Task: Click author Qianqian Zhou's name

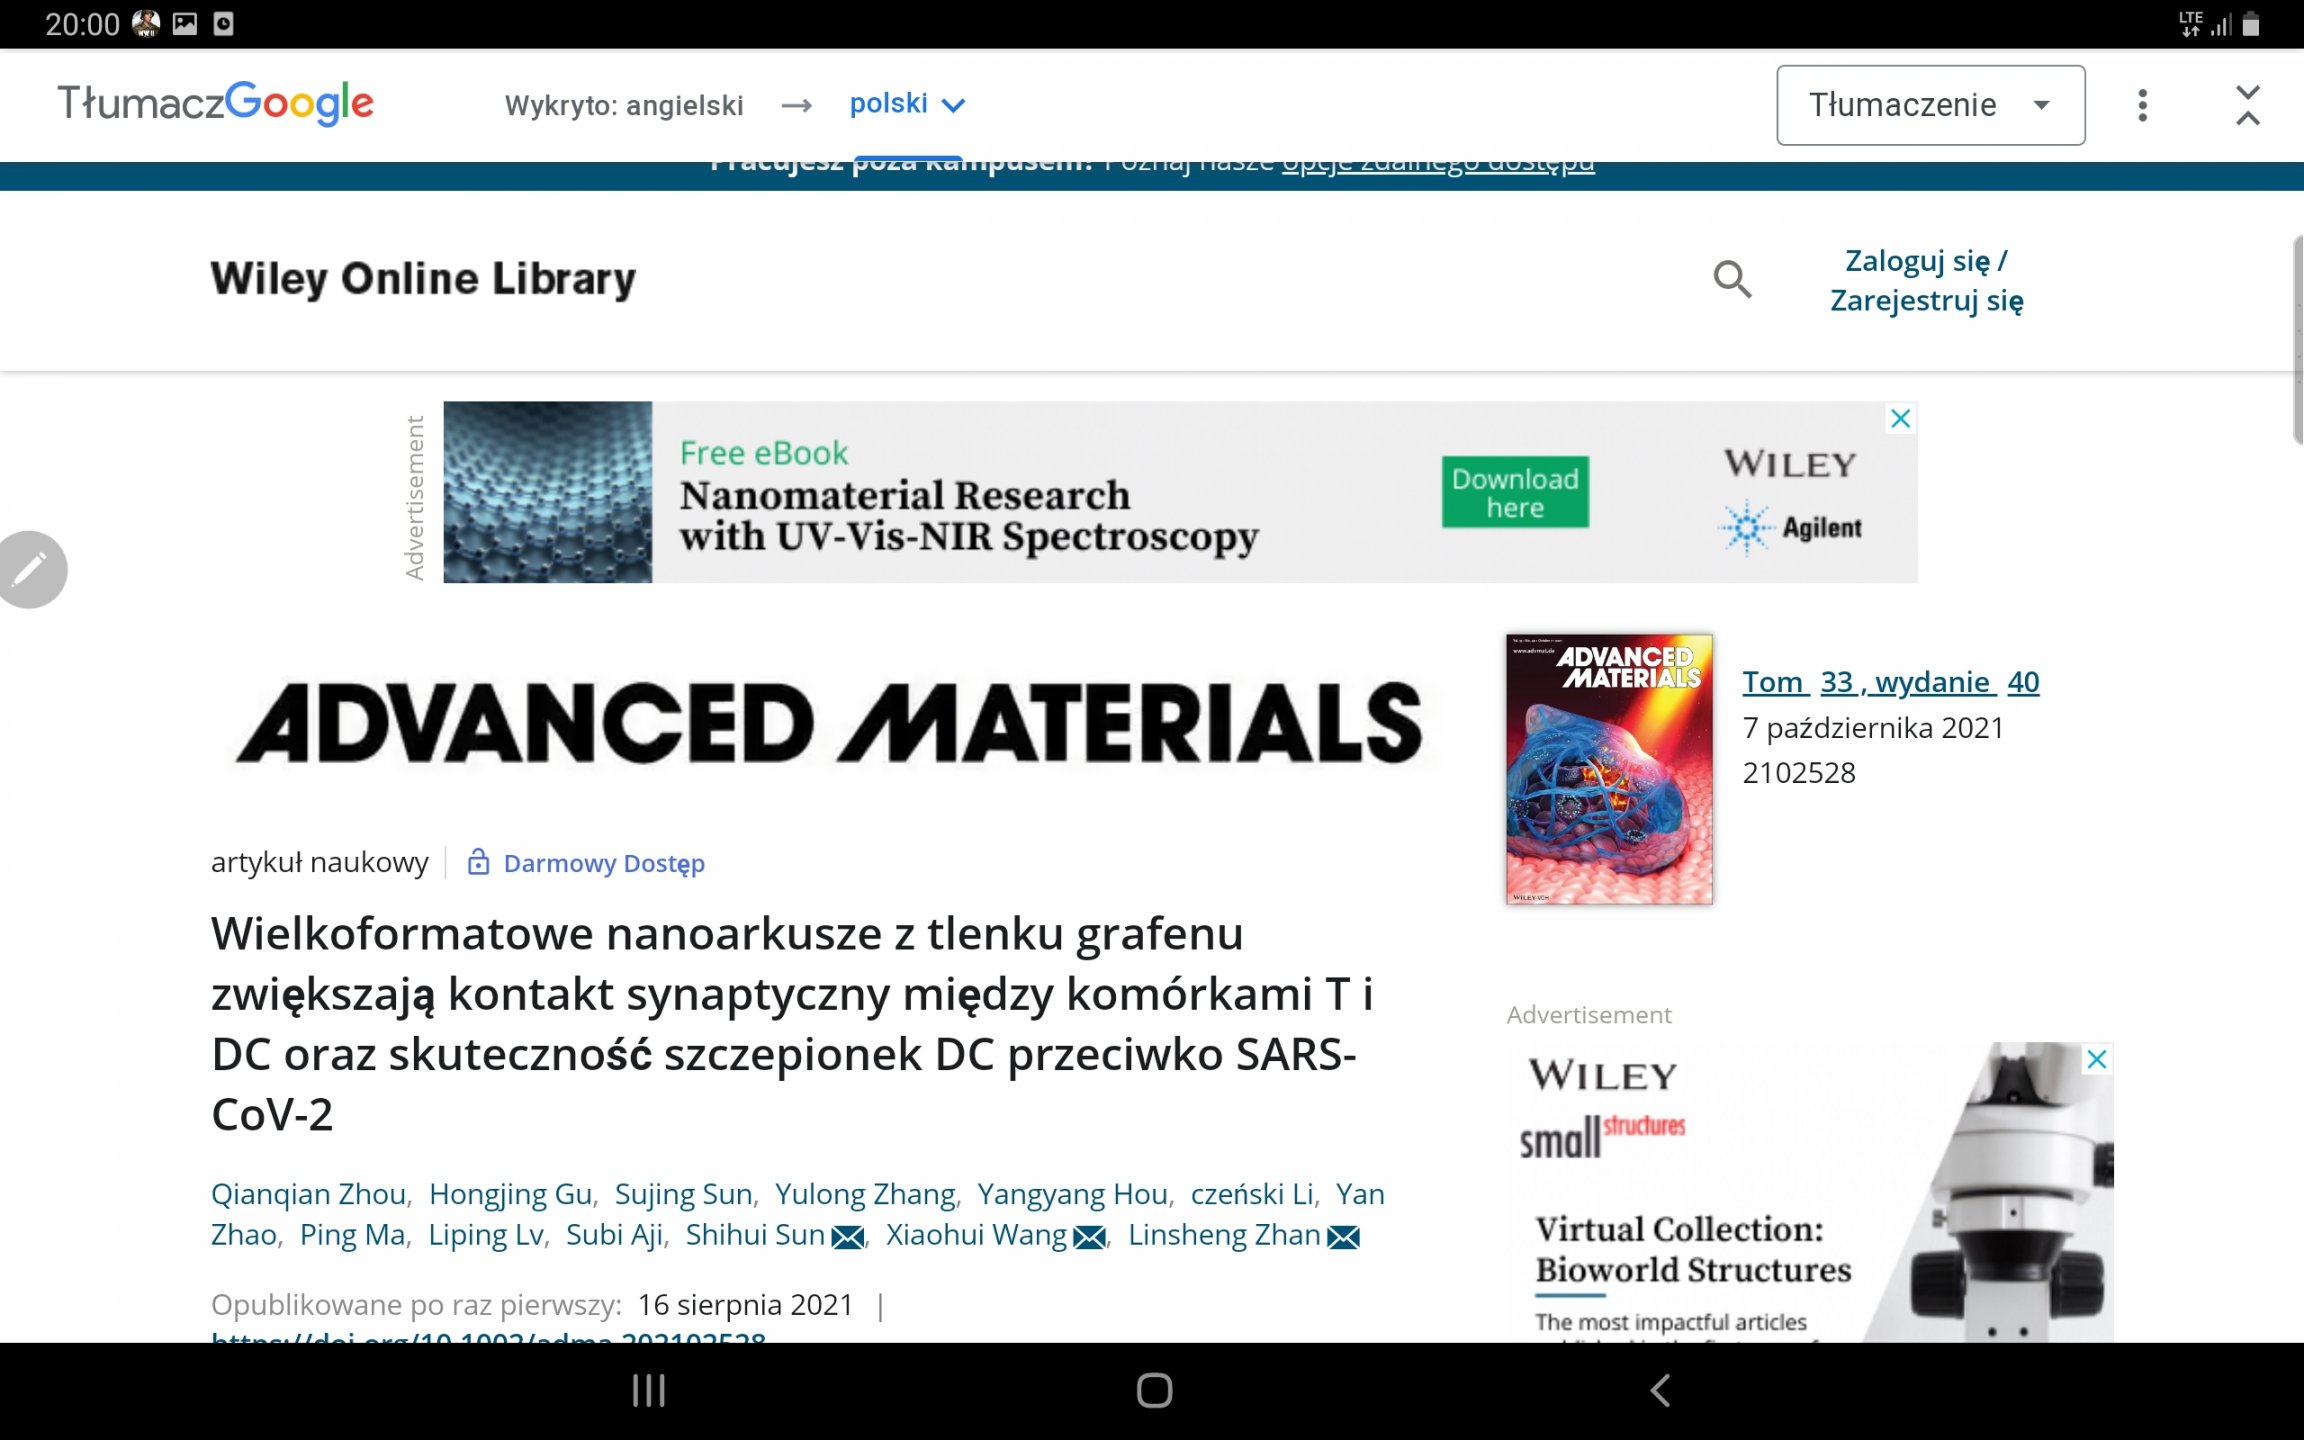Action: (308, 1194)
